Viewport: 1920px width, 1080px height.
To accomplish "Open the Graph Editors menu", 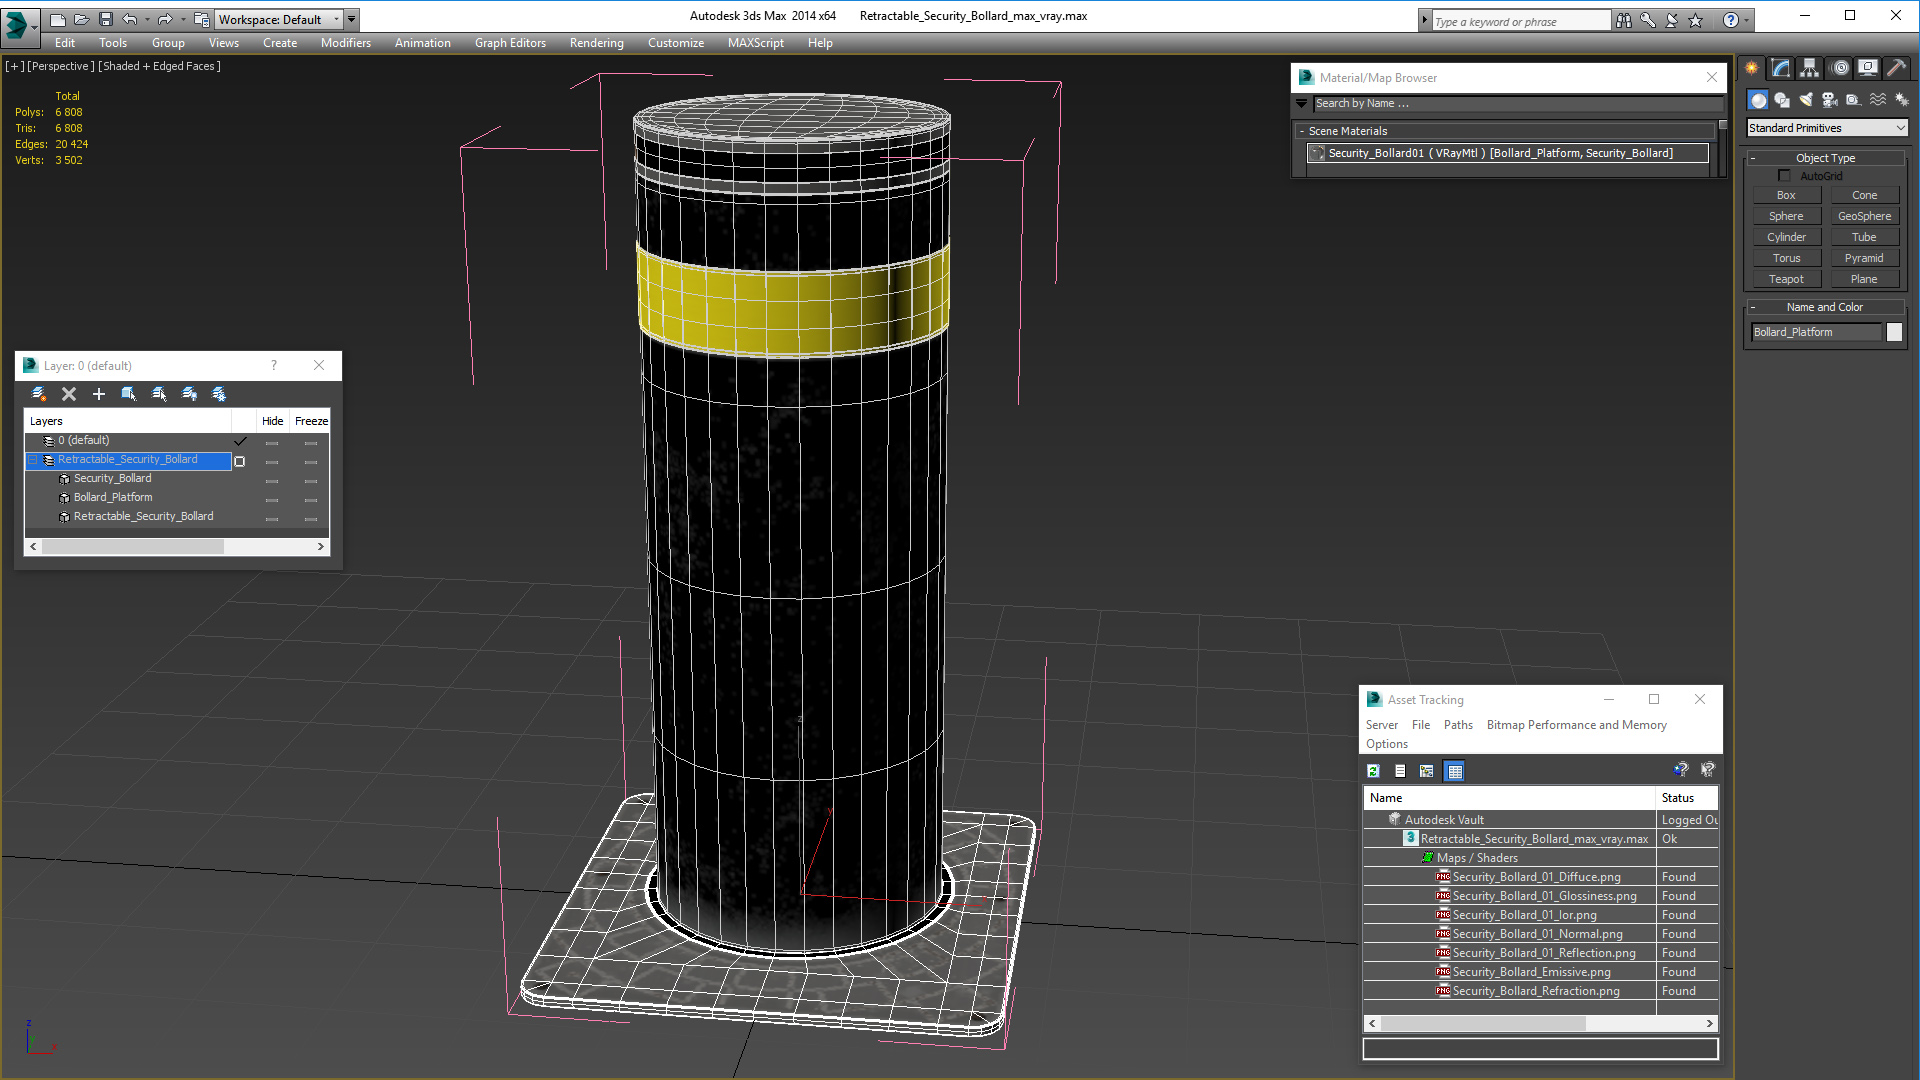I will (x=510, y=43).
